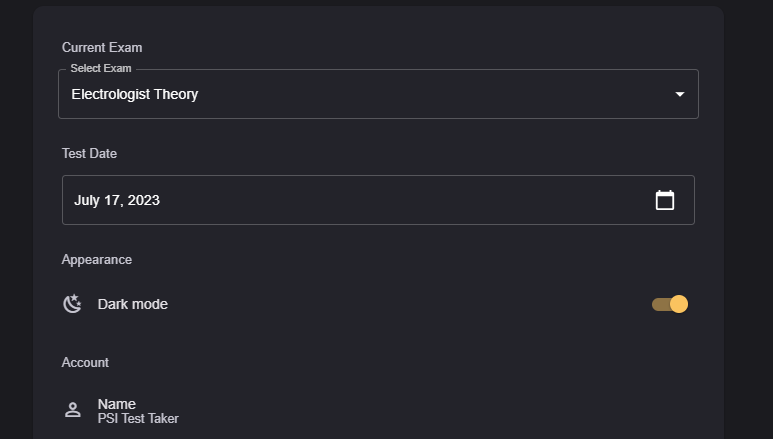Click the person icon beside Name
Viewport: 773px width, 439px height.
pos(73,410)
